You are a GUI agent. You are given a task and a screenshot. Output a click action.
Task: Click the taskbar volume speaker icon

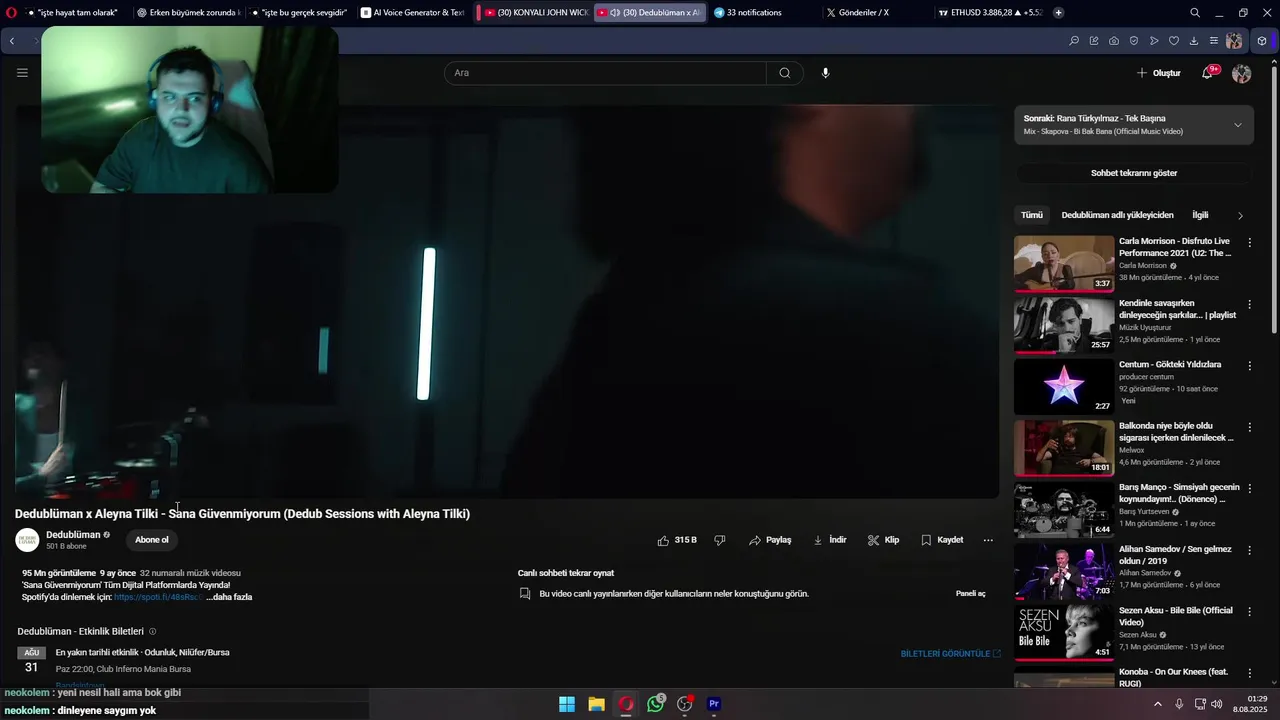click(x=1217, y=704)
